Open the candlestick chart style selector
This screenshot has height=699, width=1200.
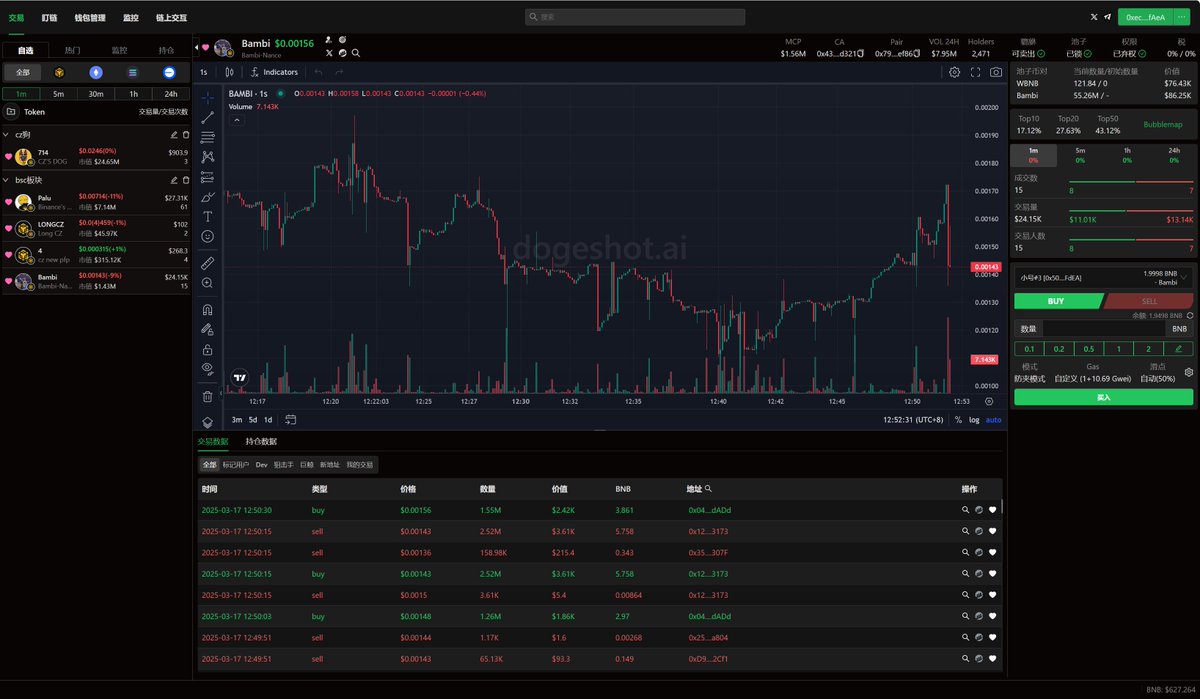click(x=230, y=72)
